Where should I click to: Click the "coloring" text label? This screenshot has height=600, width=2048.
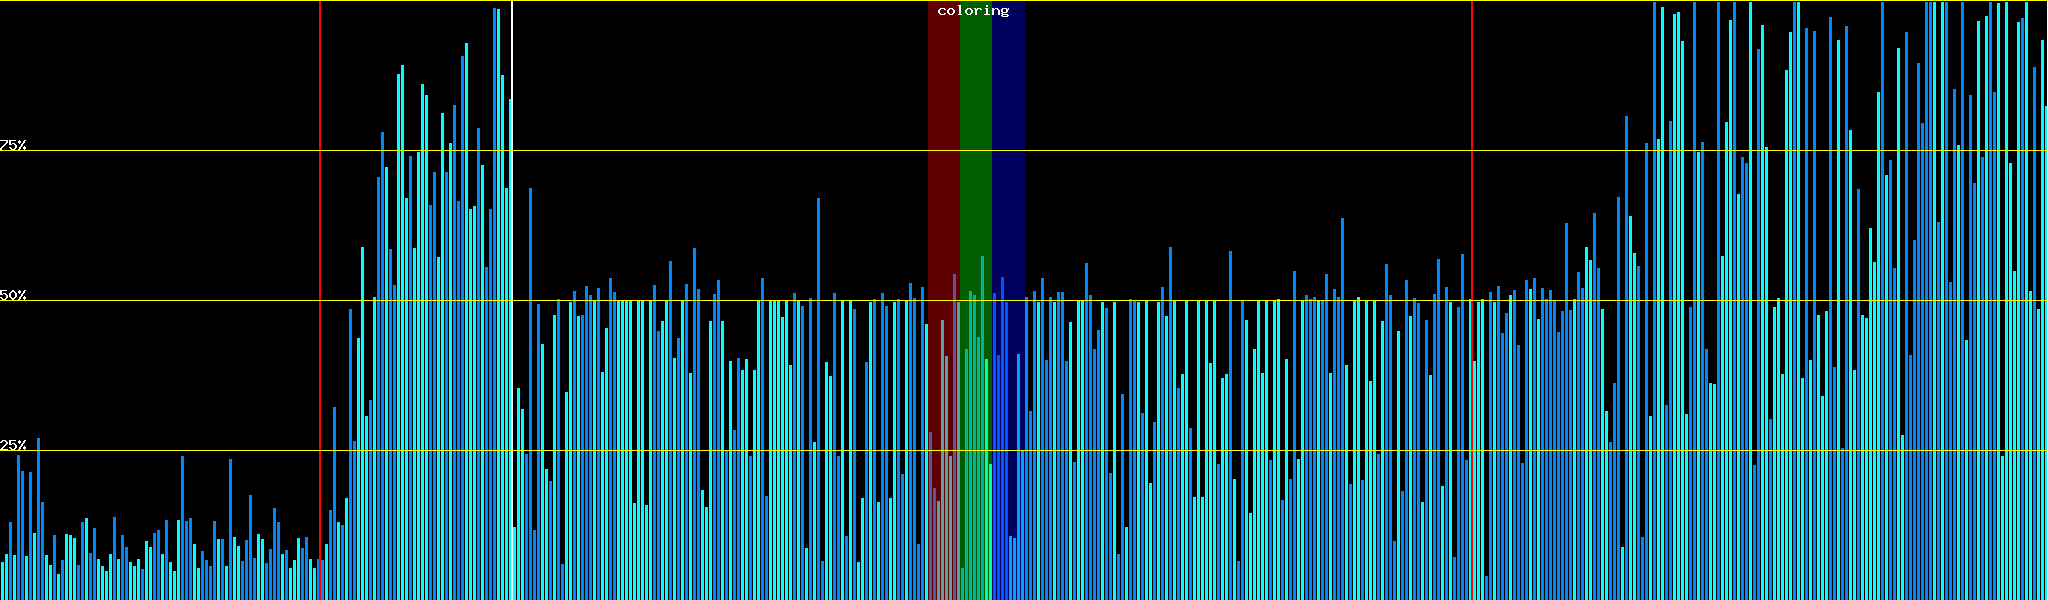pyautogui.click(x=973, y=11)
